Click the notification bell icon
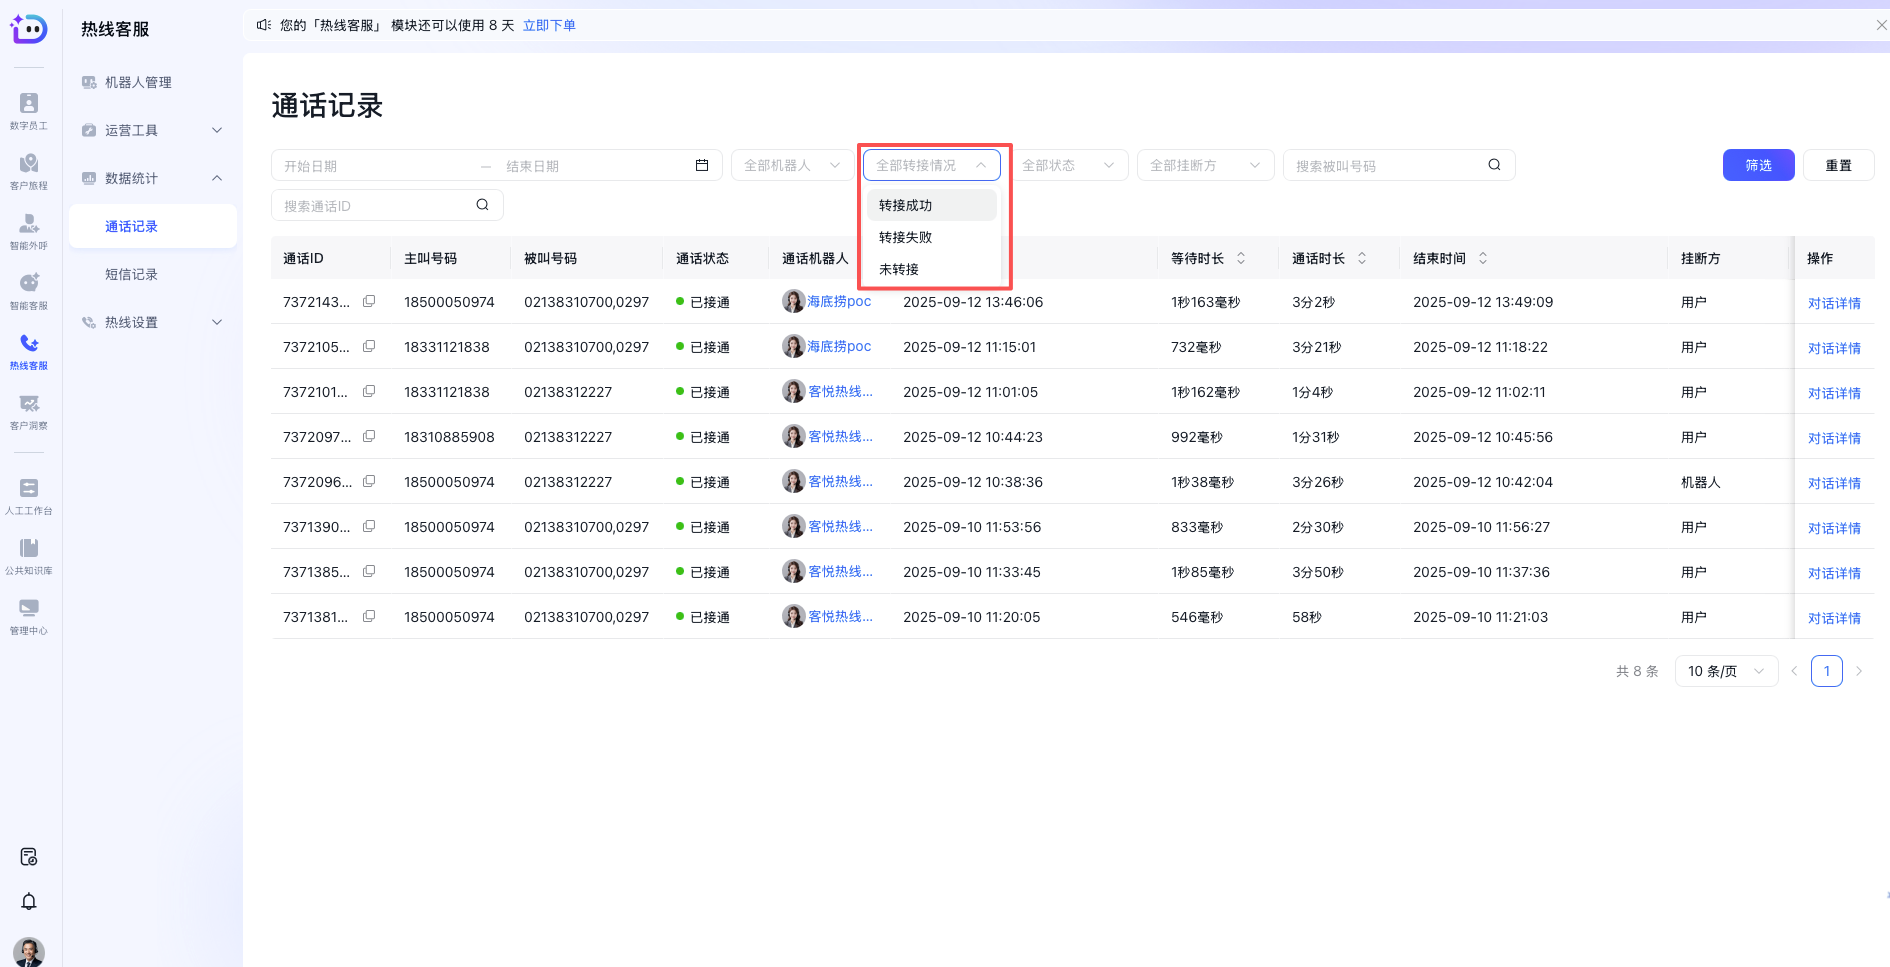 [29, 901]
